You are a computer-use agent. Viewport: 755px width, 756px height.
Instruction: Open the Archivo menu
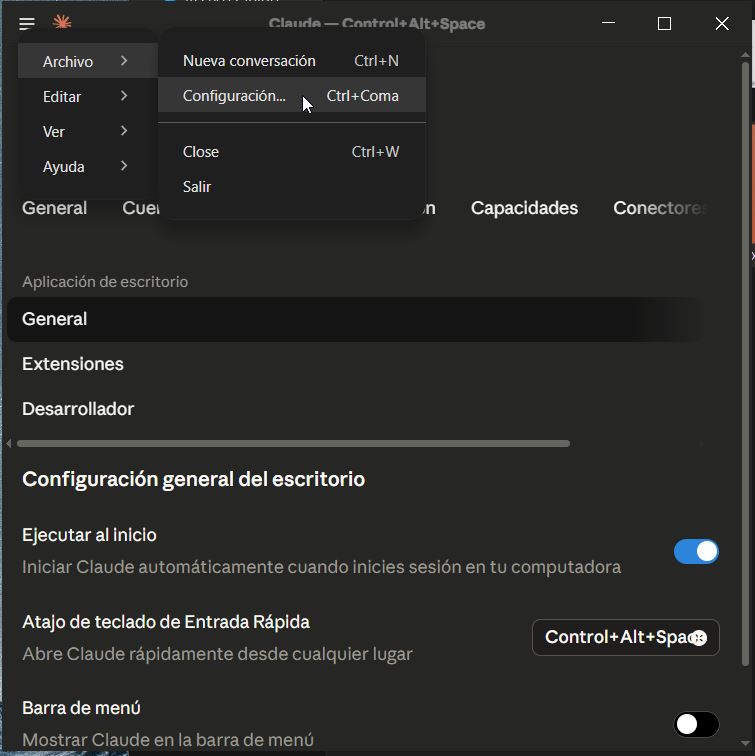87,61
